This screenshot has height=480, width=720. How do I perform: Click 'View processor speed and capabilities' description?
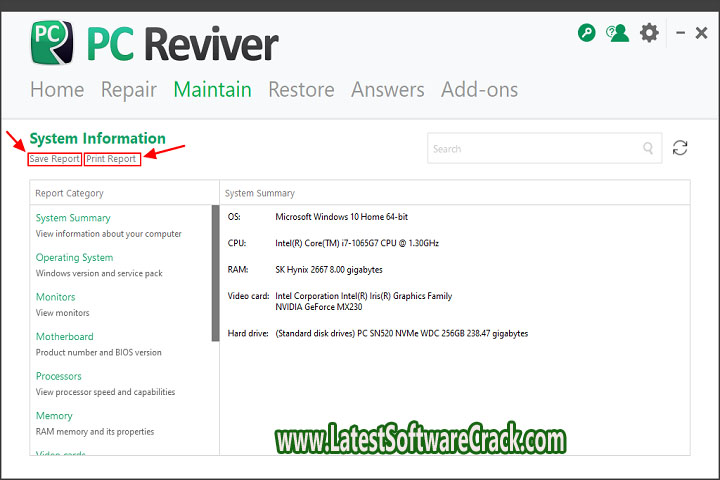tap(106, 392)
